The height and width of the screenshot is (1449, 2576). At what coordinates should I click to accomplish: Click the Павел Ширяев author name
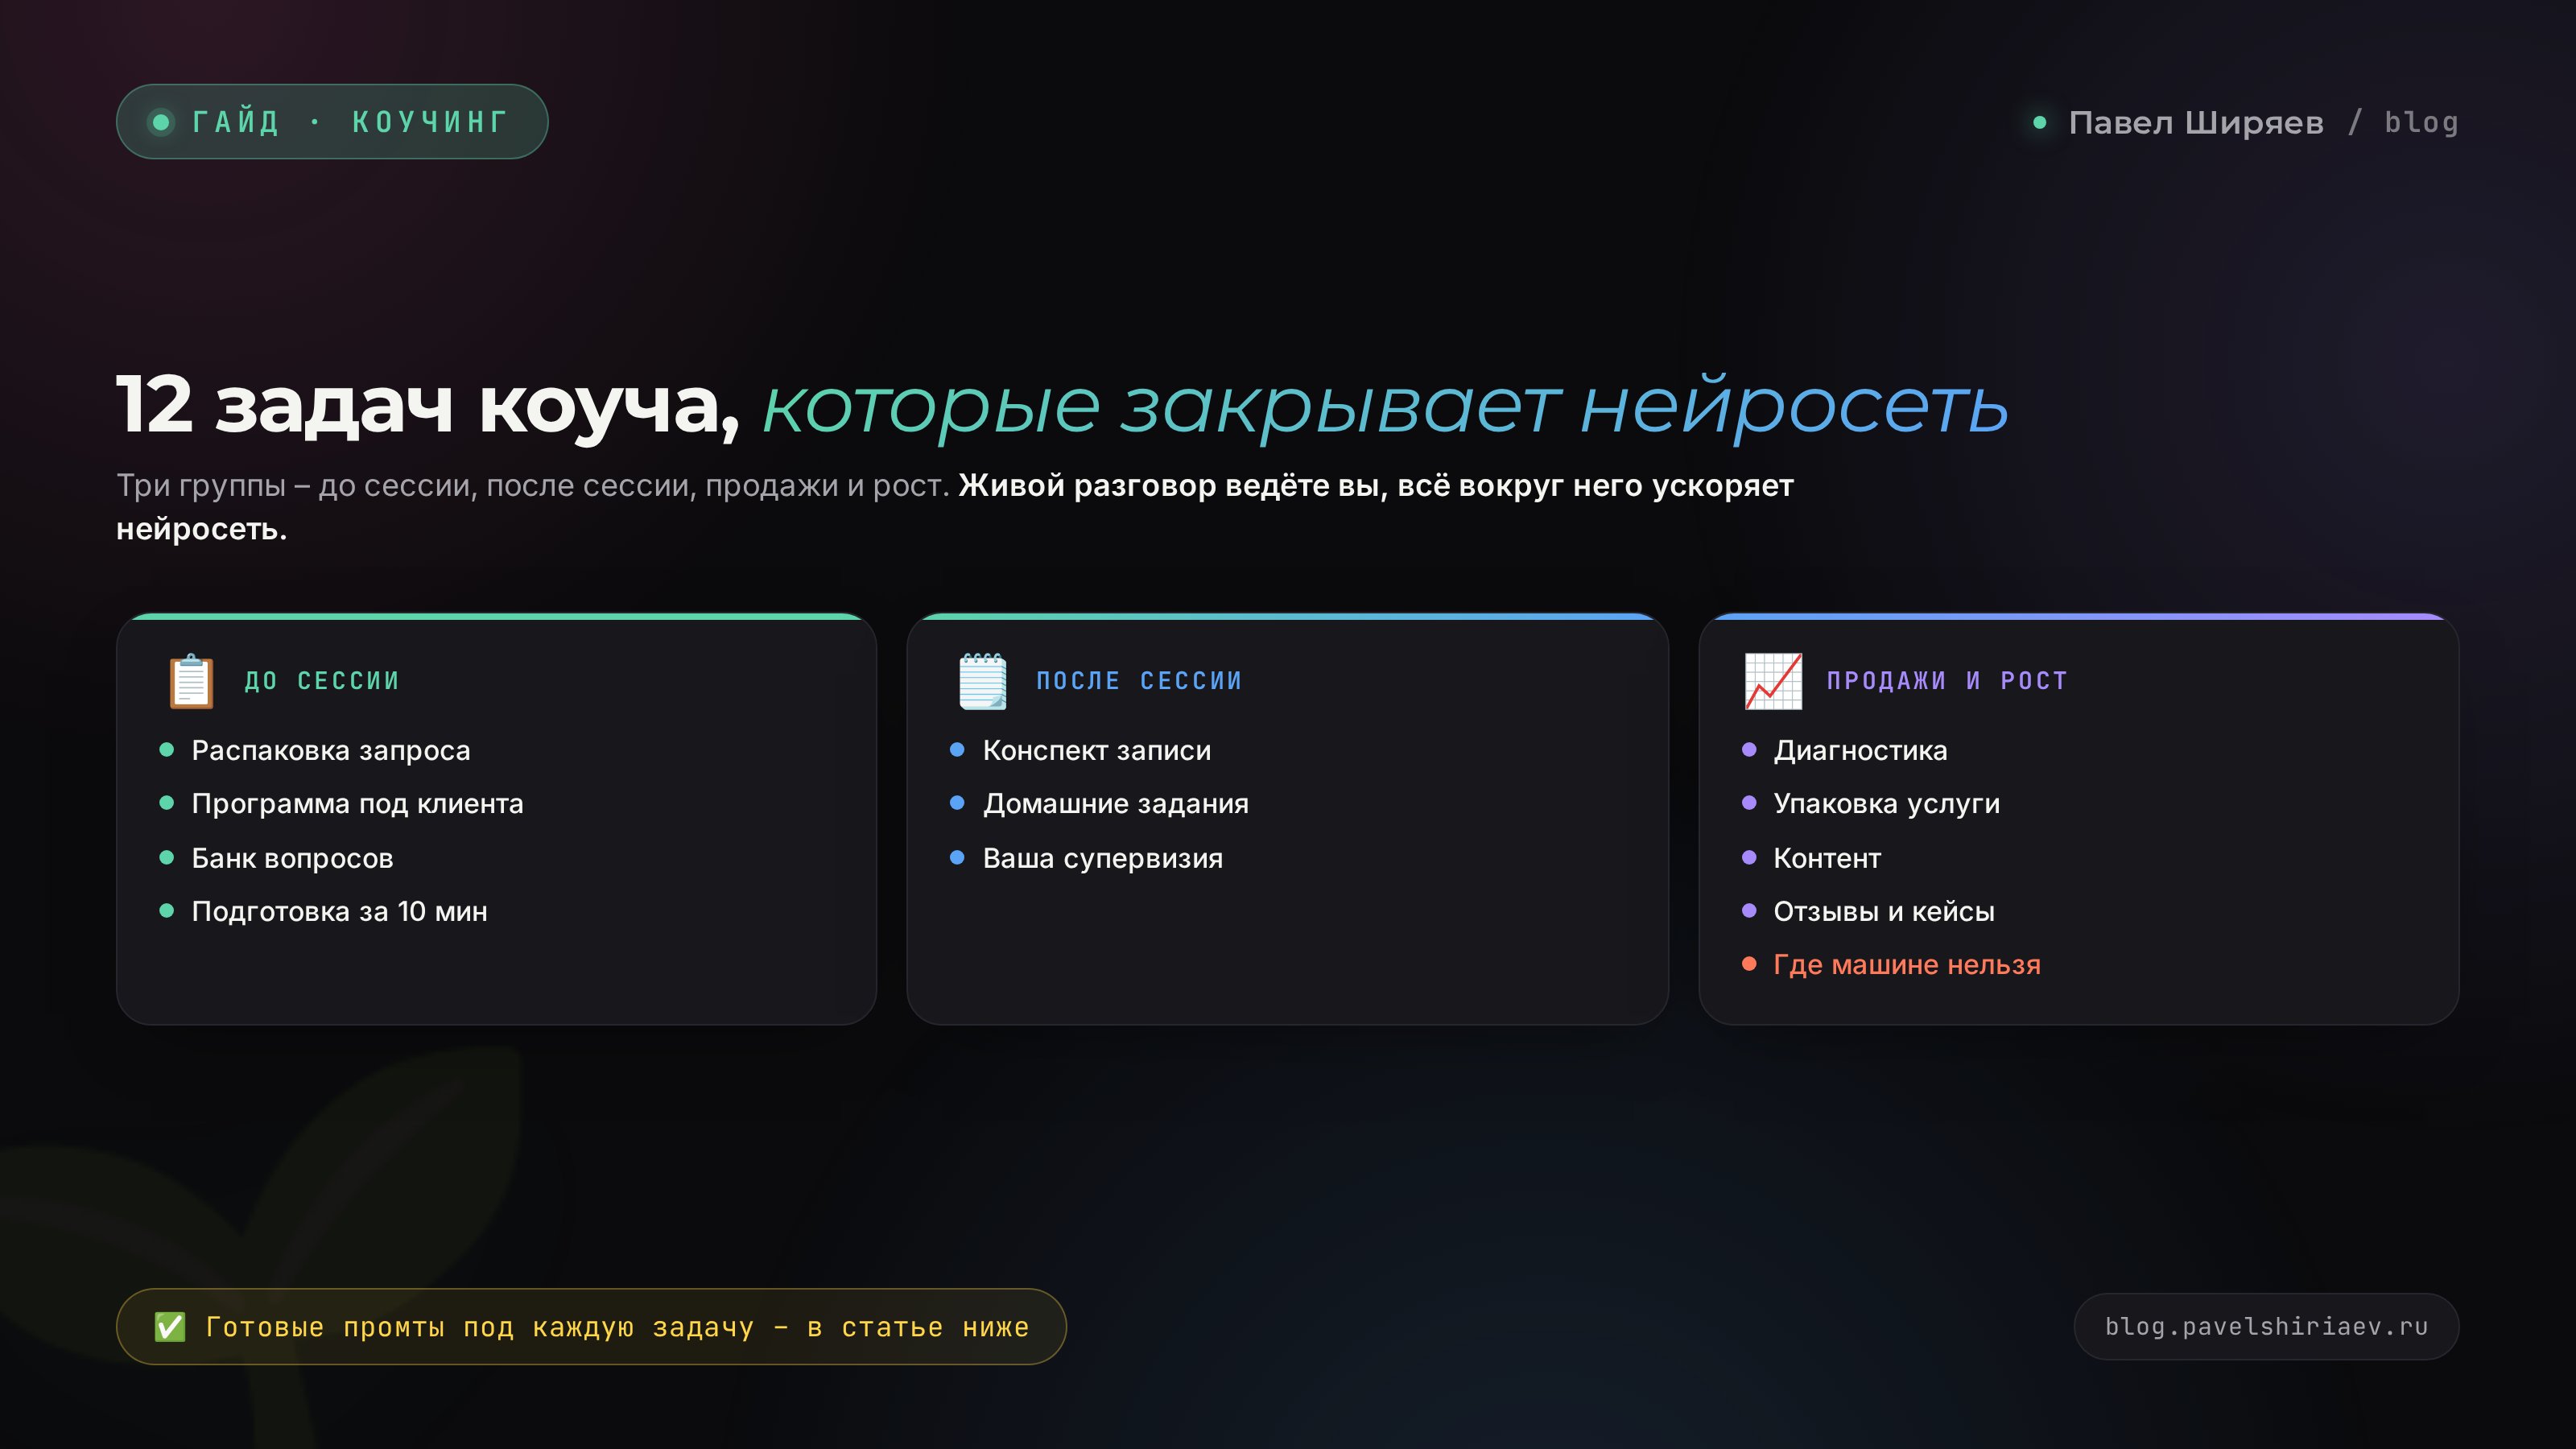click(x=2196, y=122)
